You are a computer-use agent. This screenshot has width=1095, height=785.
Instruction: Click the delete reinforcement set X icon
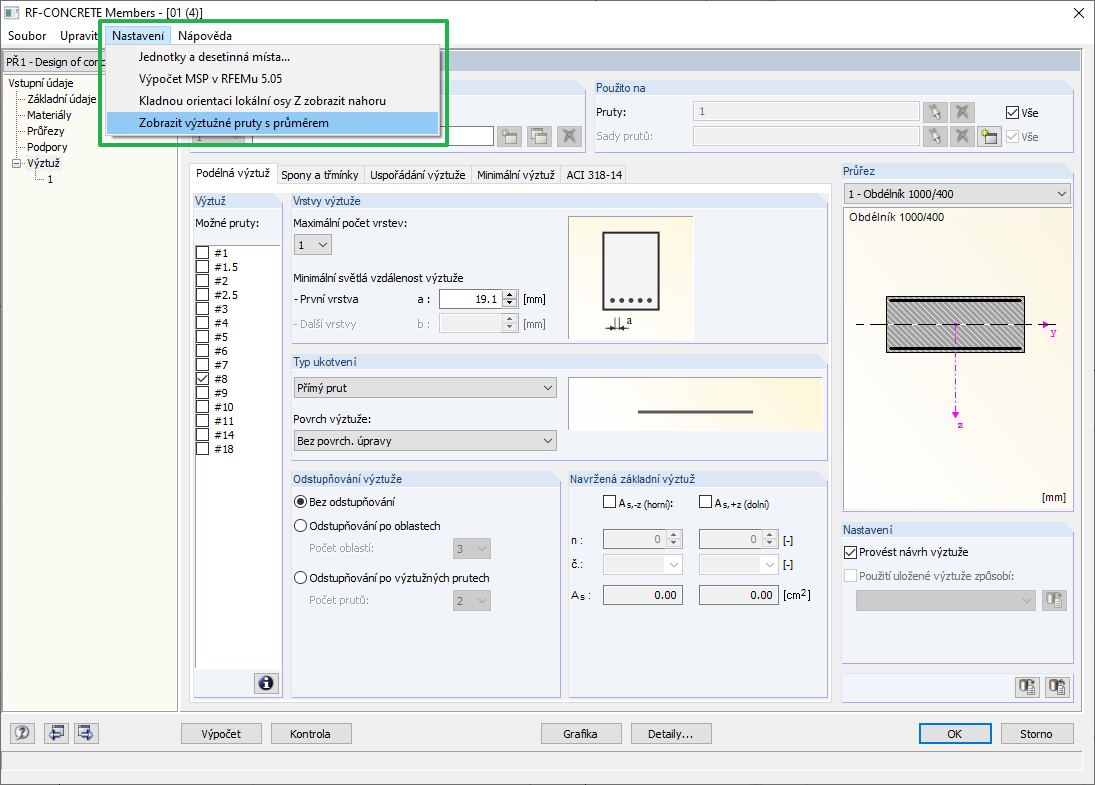pos(569,136)
